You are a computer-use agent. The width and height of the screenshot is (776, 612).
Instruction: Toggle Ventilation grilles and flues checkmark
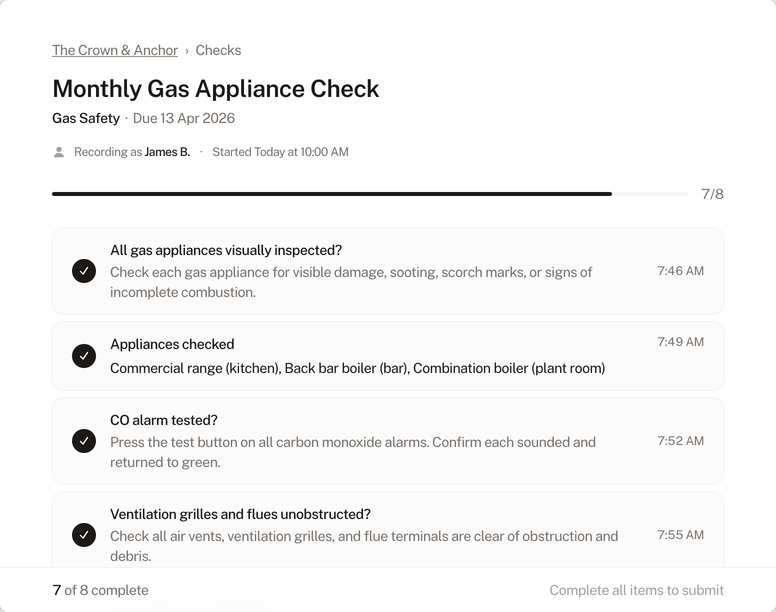84,535
